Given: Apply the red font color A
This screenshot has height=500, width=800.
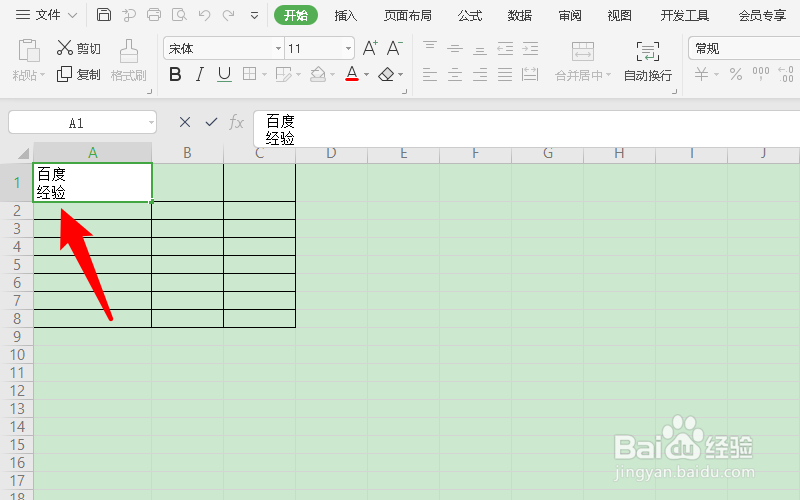Looking at the screenshot, I should pos(352,74).
